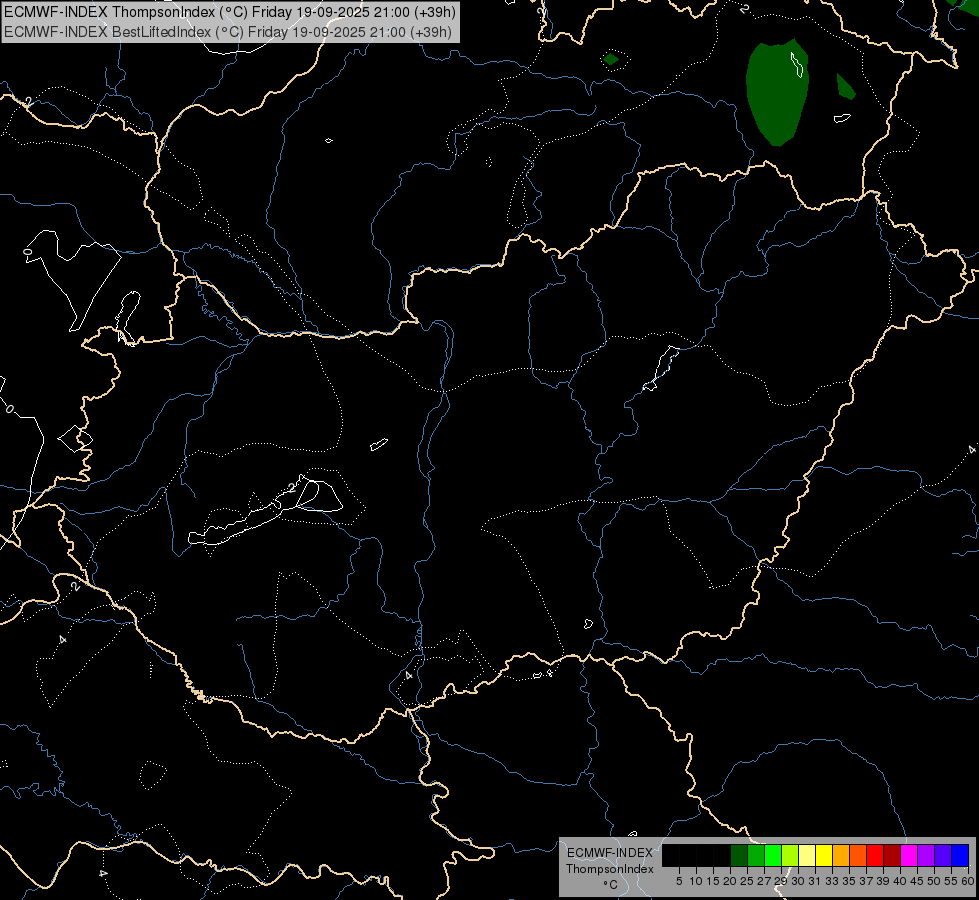Click legend scale value 5
979x900 pixels.
coord(679,881)
